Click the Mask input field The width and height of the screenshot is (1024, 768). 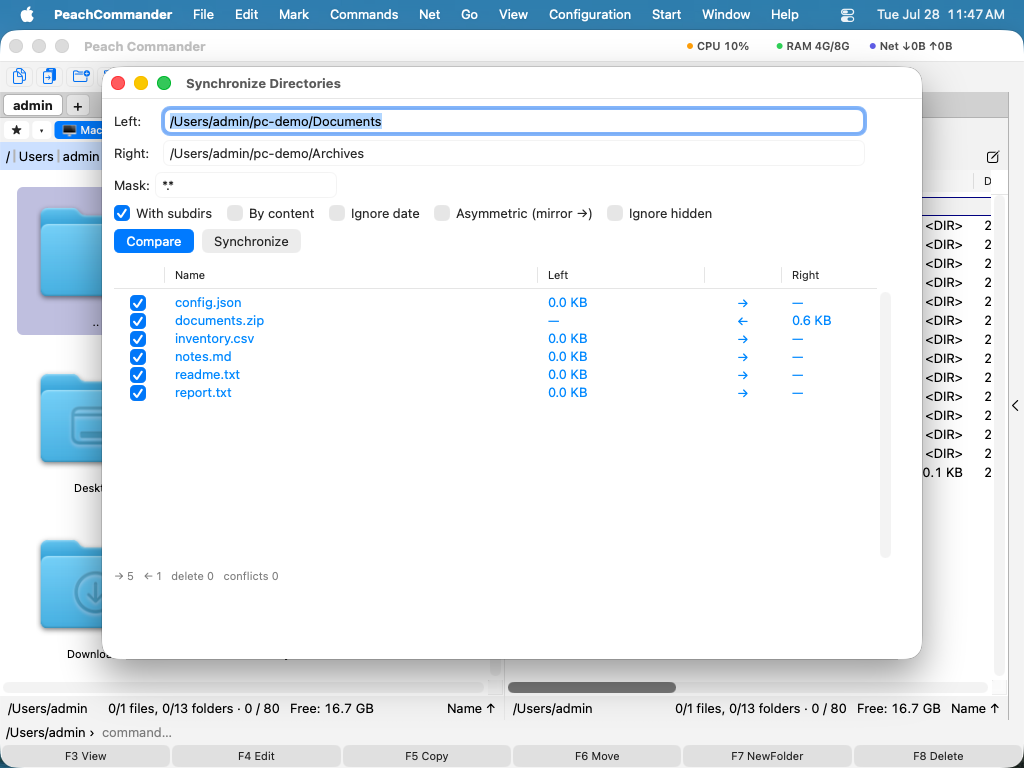[246, 185]
